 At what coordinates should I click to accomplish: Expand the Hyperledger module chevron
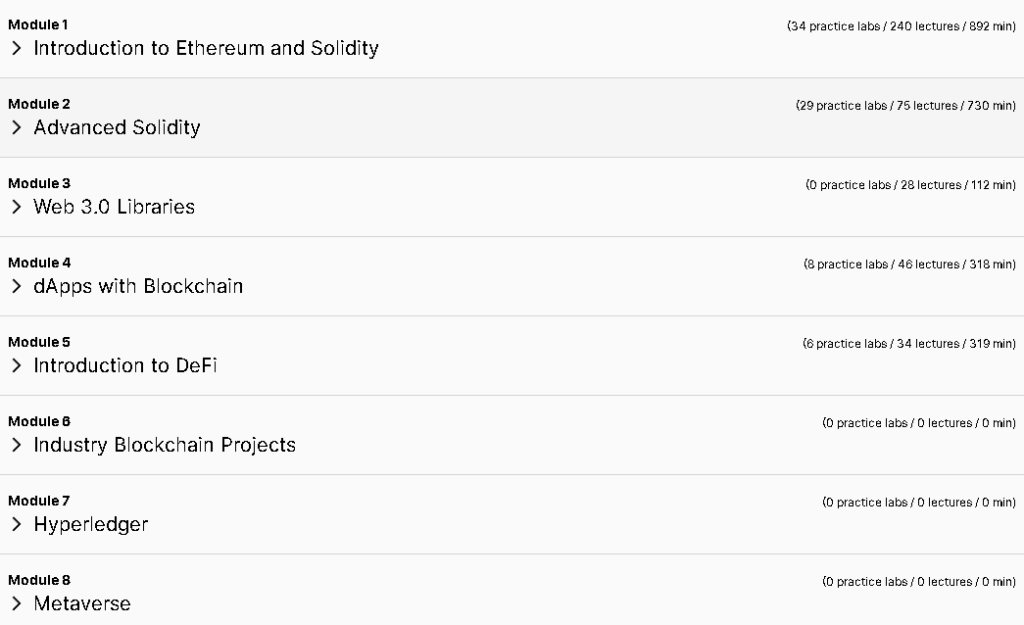point(17,524)
